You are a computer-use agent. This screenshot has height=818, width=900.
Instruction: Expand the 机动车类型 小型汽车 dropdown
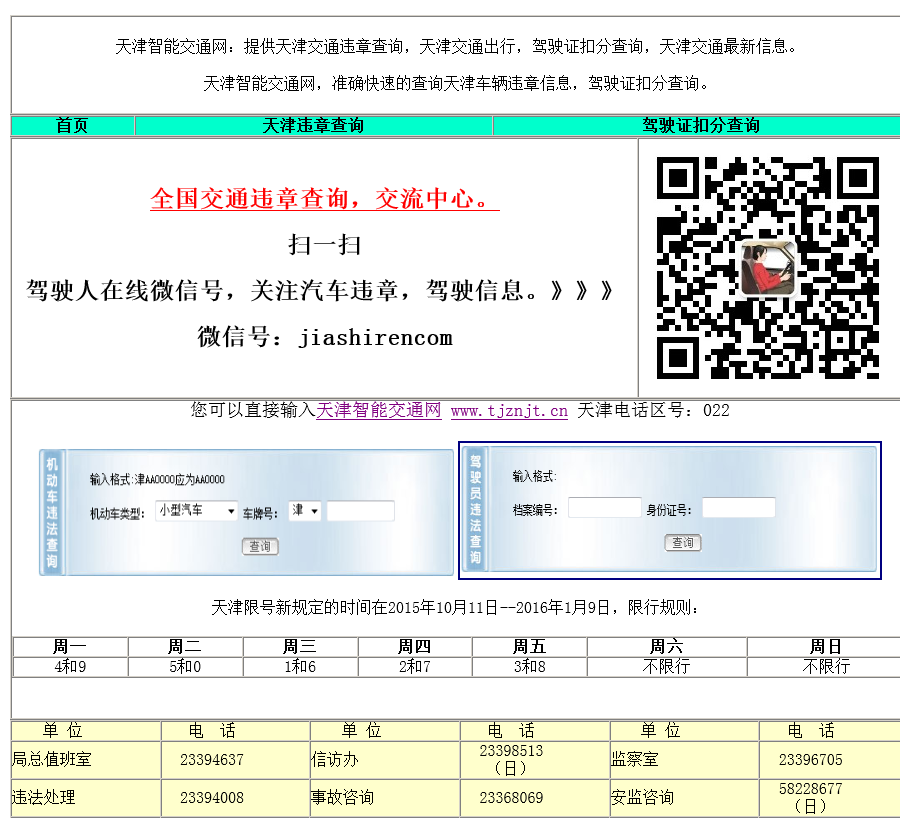coord(196,511)
